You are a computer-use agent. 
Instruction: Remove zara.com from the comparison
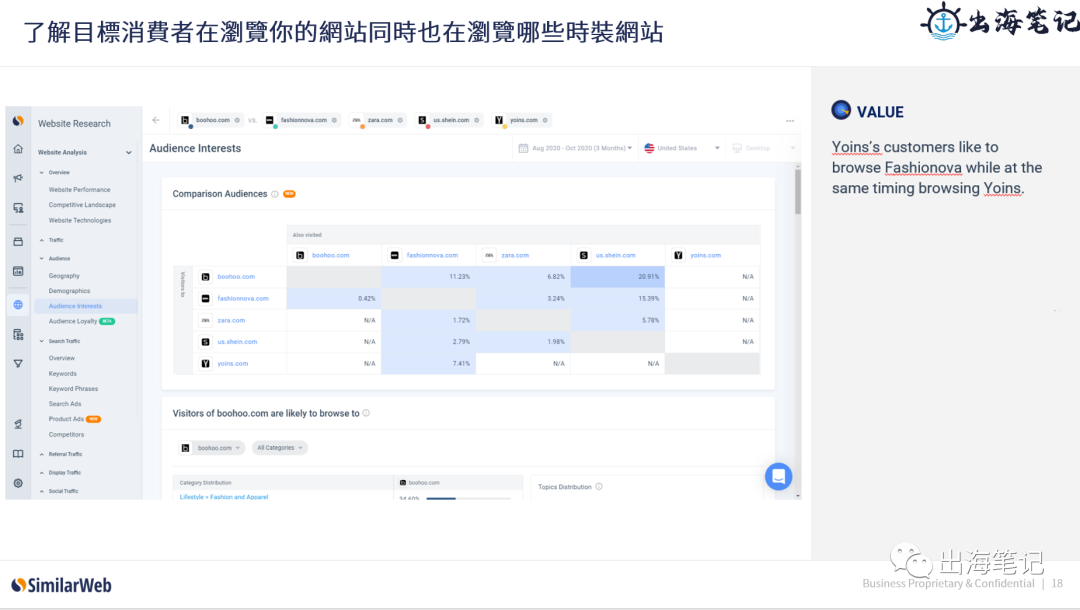(x=399, y=119)
